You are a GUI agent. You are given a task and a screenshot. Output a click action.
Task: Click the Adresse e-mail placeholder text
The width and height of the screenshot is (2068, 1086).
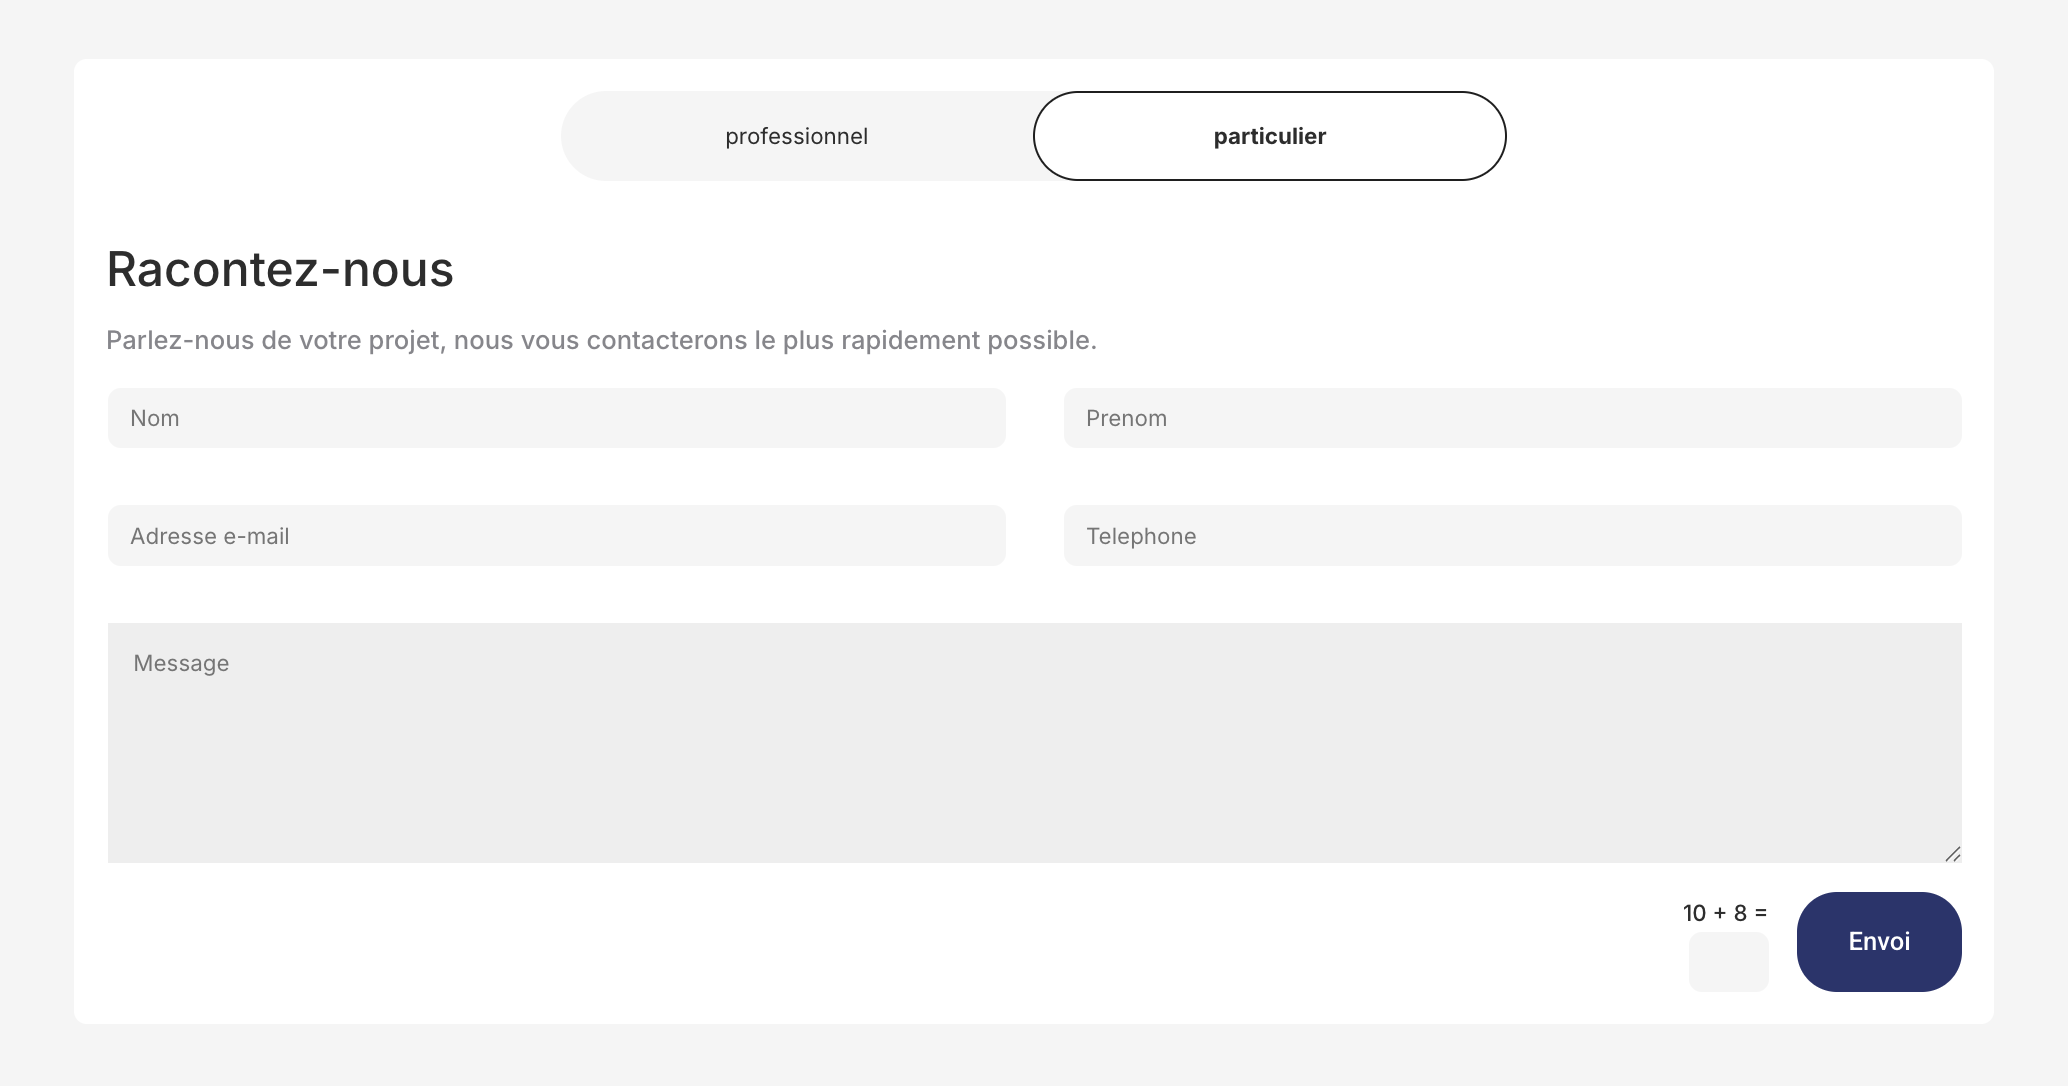pyautogui.click(x=209, y=535)
